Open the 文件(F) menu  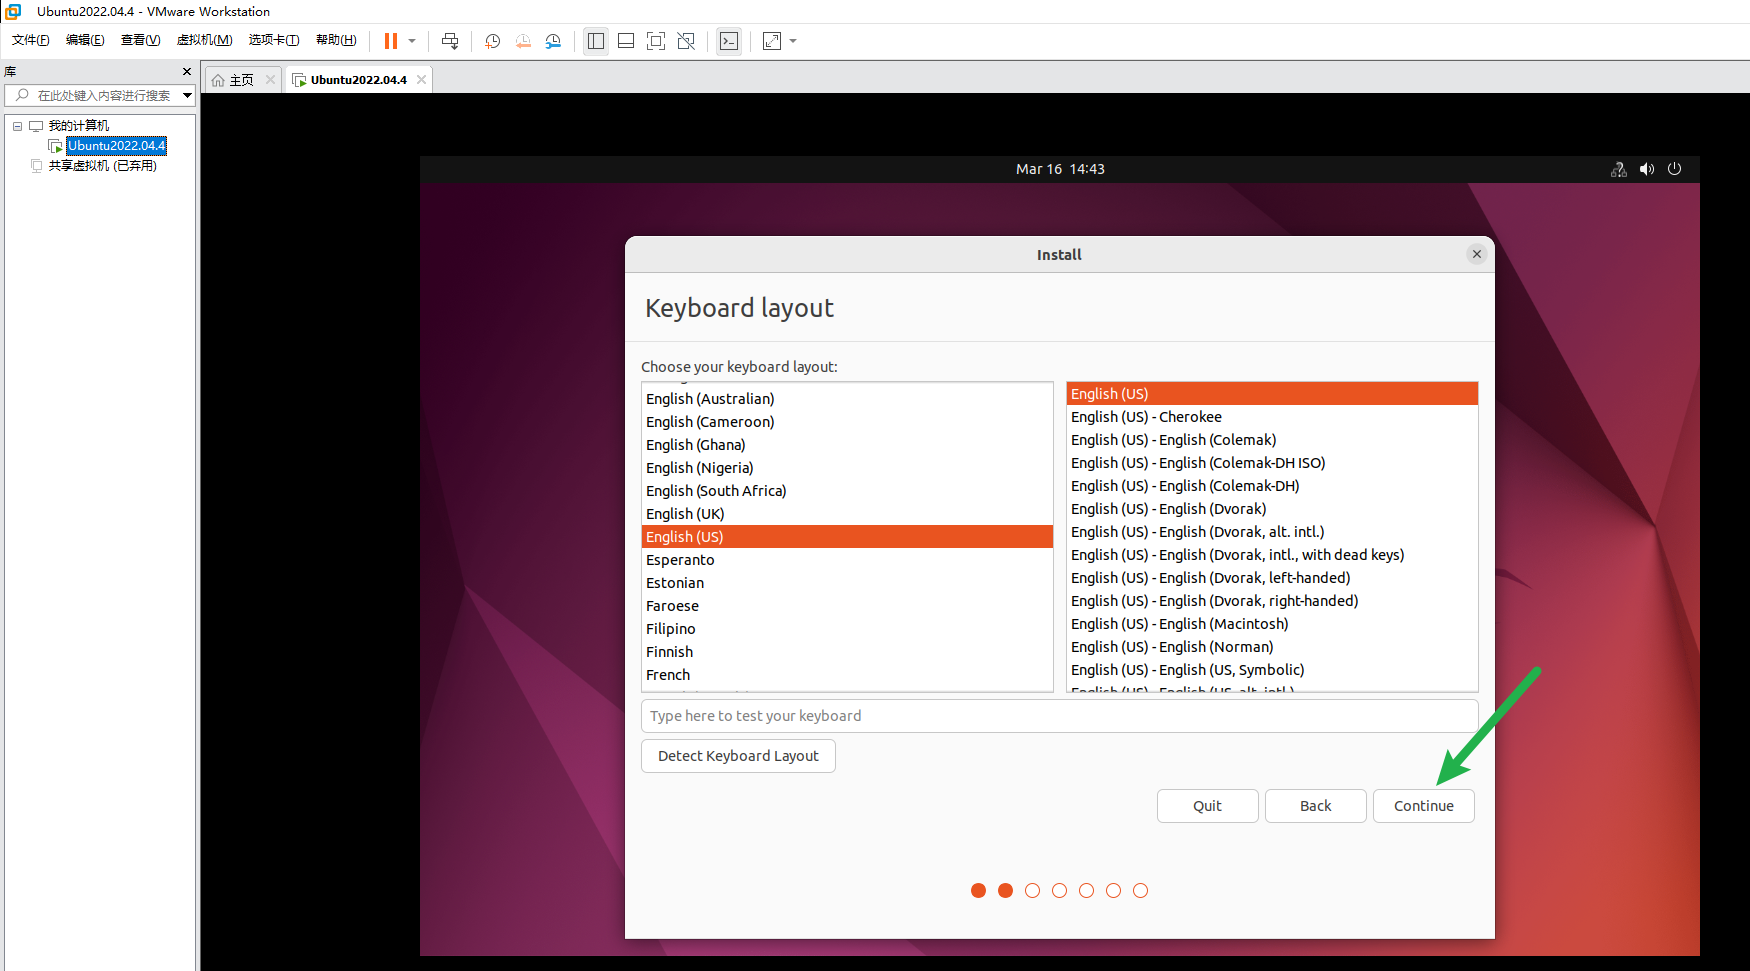click(x=31, y=40)
